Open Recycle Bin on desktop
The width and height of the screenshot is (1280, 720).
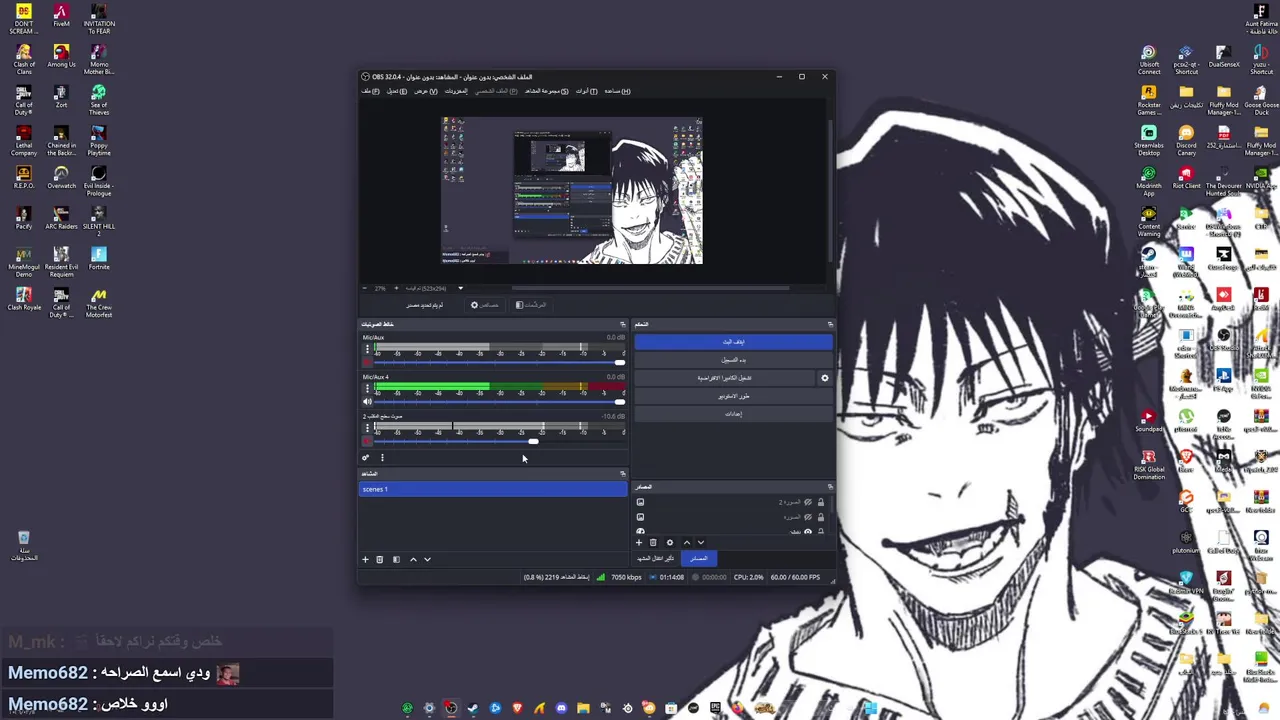click(24, 546)
